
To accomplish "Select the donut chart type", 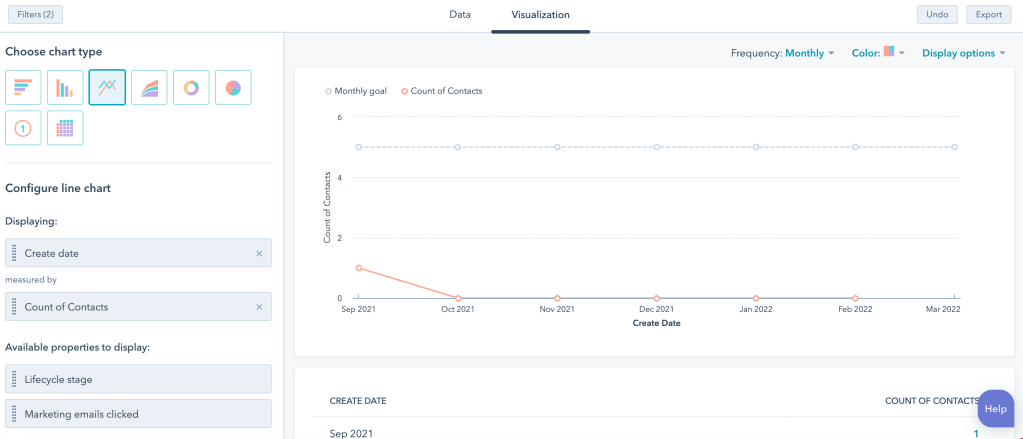I will [x=191, y=88].
